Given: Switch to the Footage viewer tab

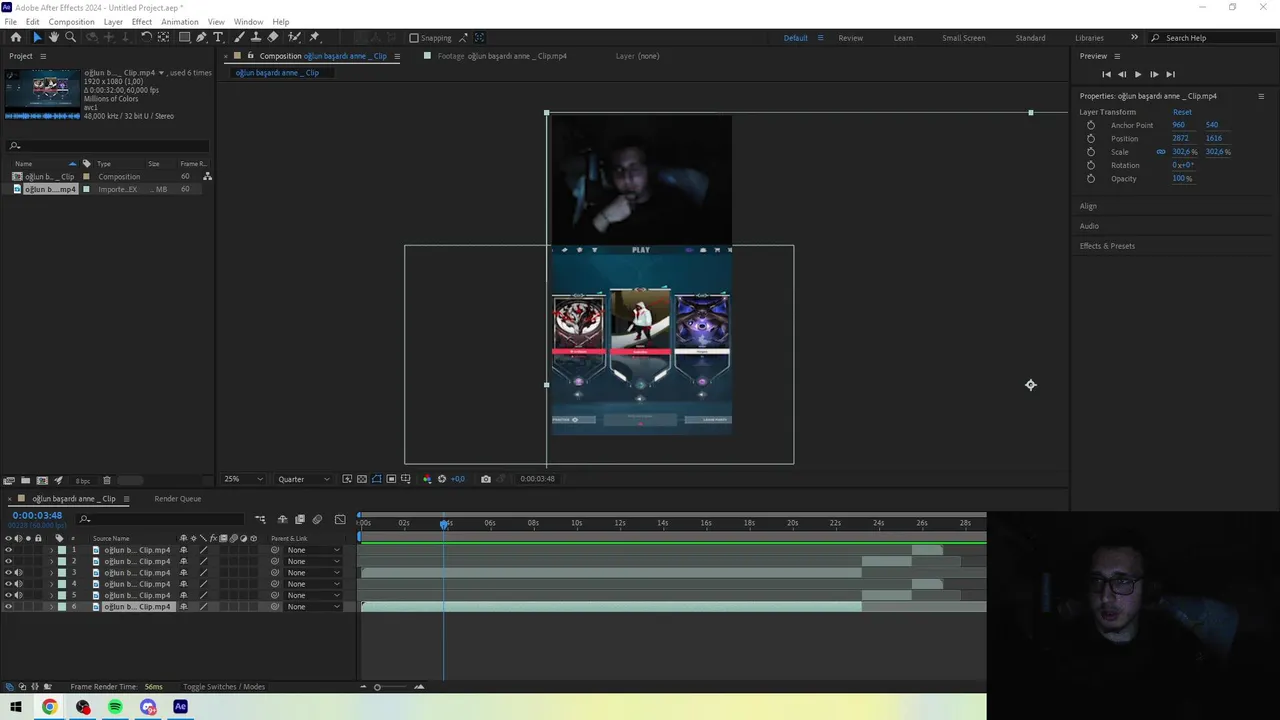Looking at the screenshot, I should pyautogui.click(x=502, y=56).
